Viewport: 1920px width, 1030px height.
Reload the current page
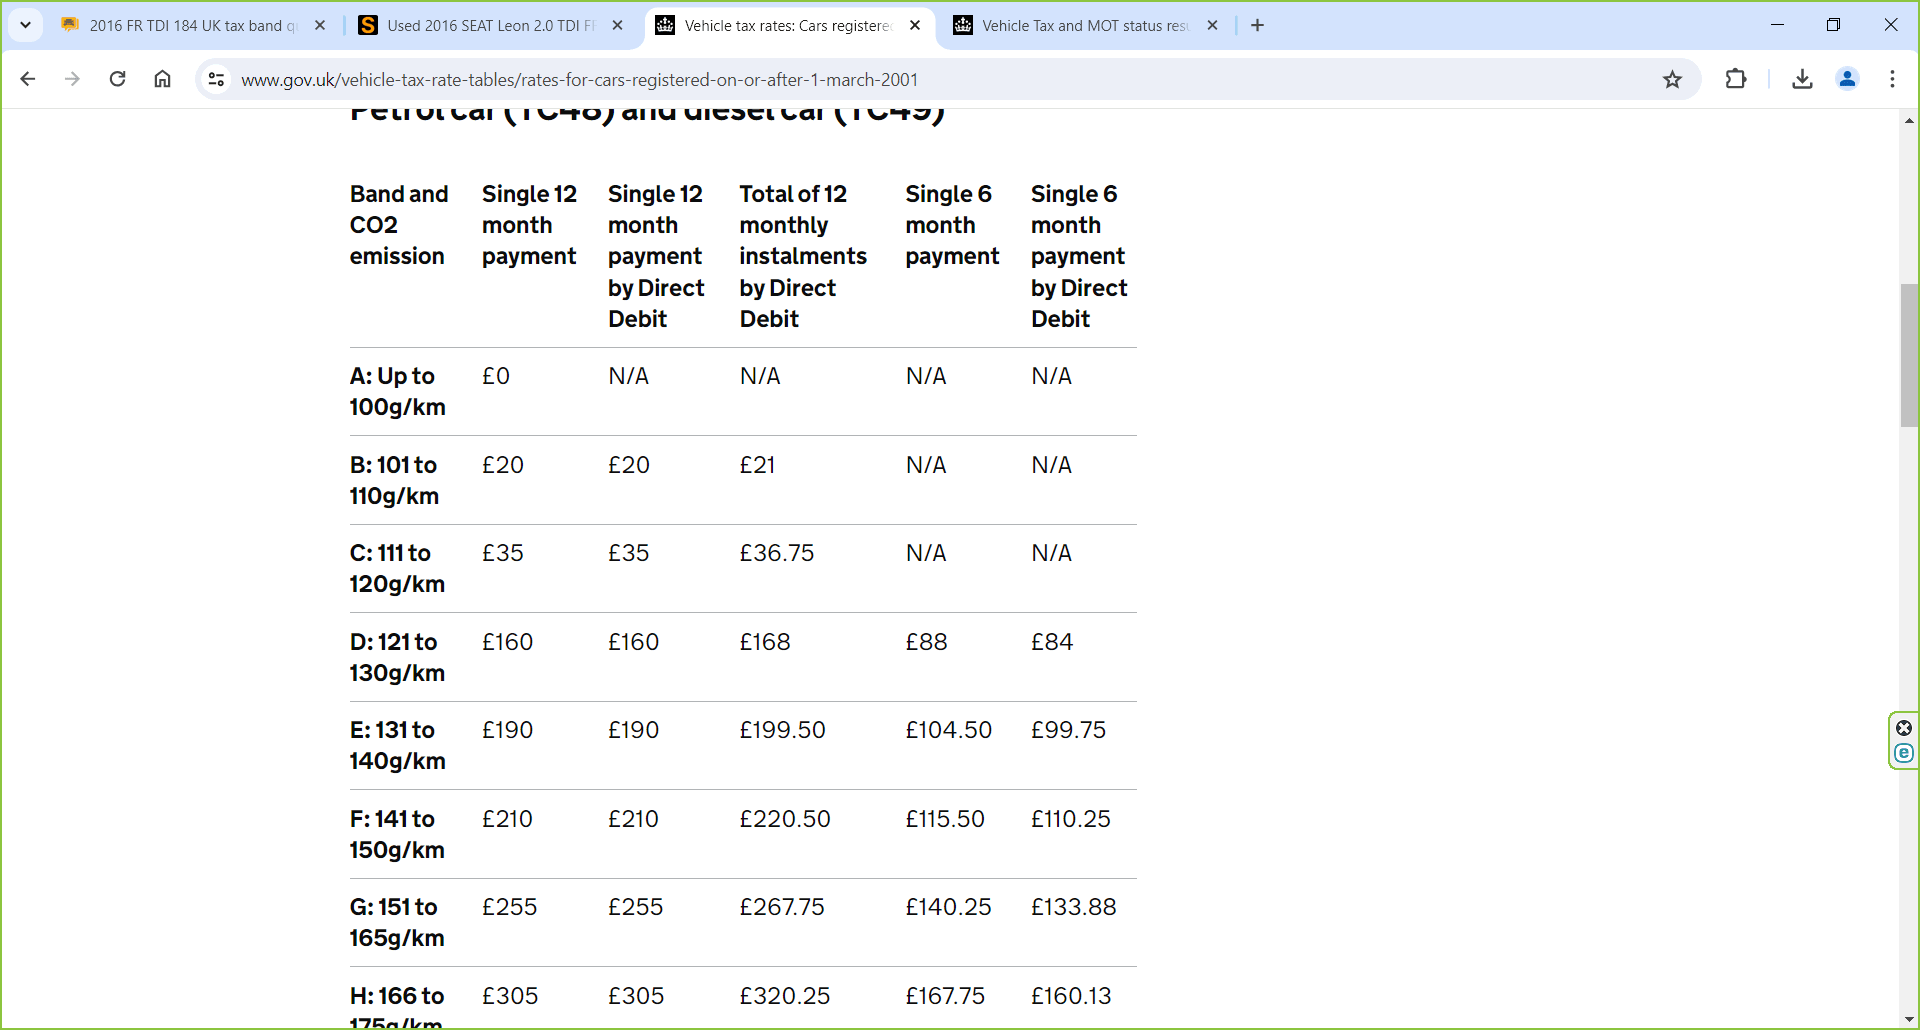click(x=117, y=79)
